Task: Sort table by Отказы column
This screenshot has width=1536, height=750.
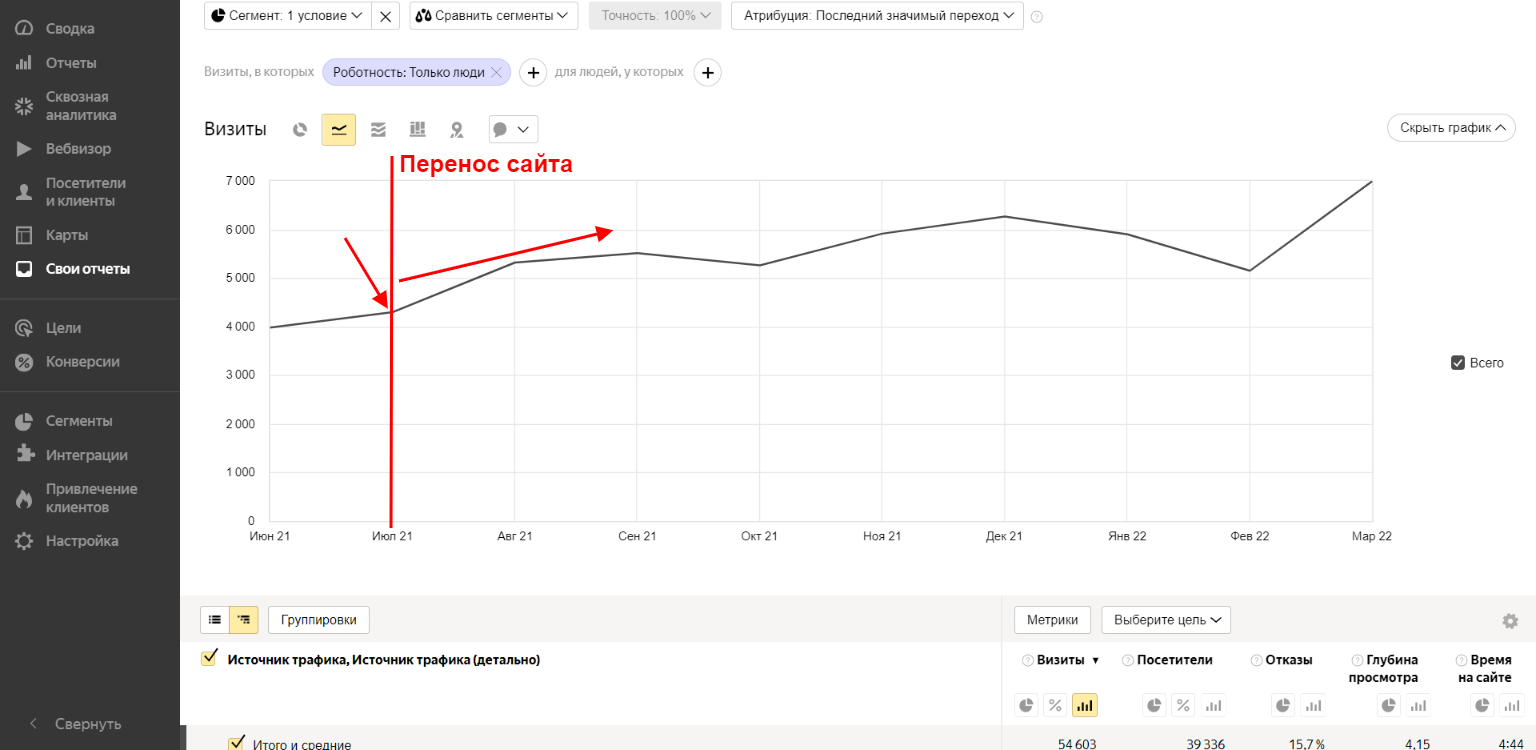Action: [x=1289, y=660]
